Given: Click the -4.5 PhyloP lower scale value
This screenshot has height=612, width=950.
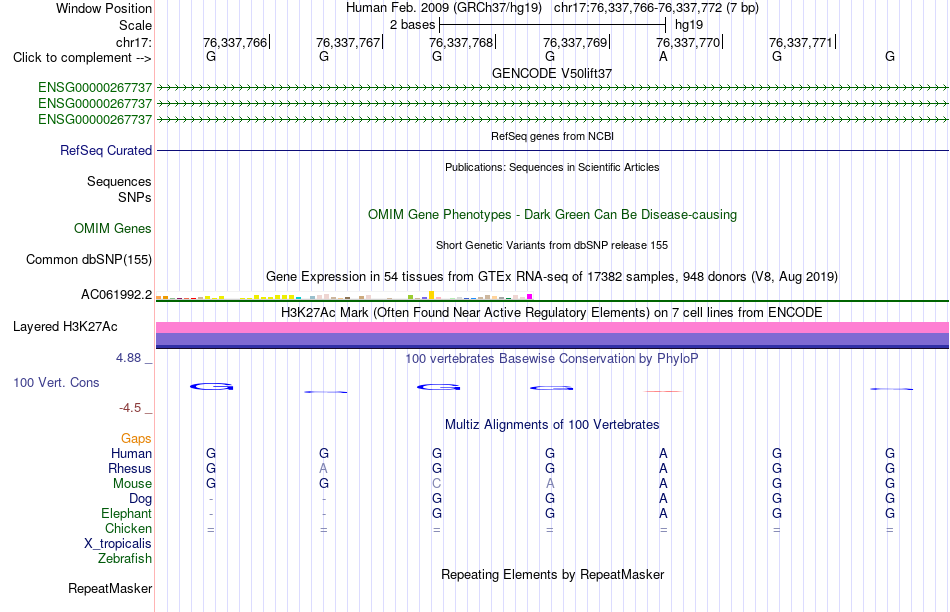Looking at the screenshot, I should (x=130, y=408).
